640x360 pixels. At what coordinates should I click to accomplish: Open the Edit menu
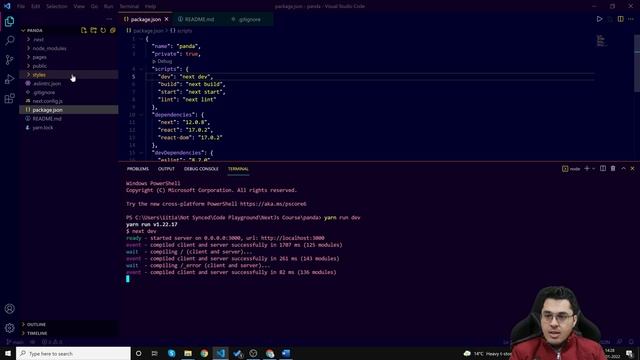pyautogui.click(x=36, y=6)
